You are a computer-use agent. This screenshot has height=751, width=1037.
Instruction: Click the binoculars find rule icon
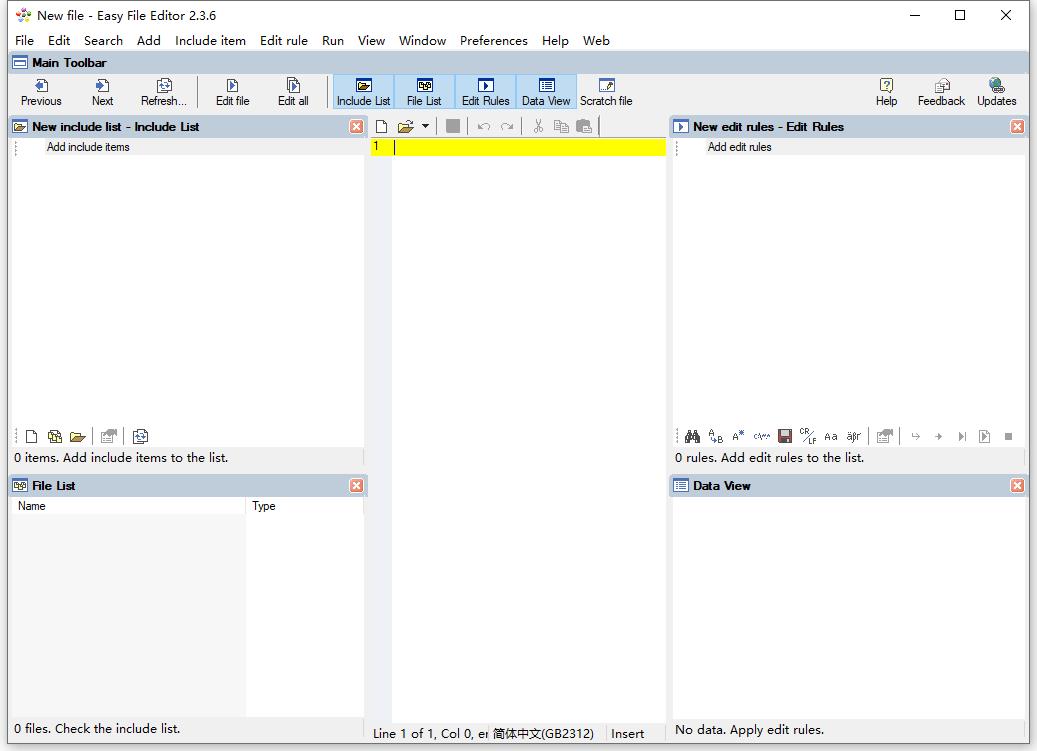tap(692, 436)
